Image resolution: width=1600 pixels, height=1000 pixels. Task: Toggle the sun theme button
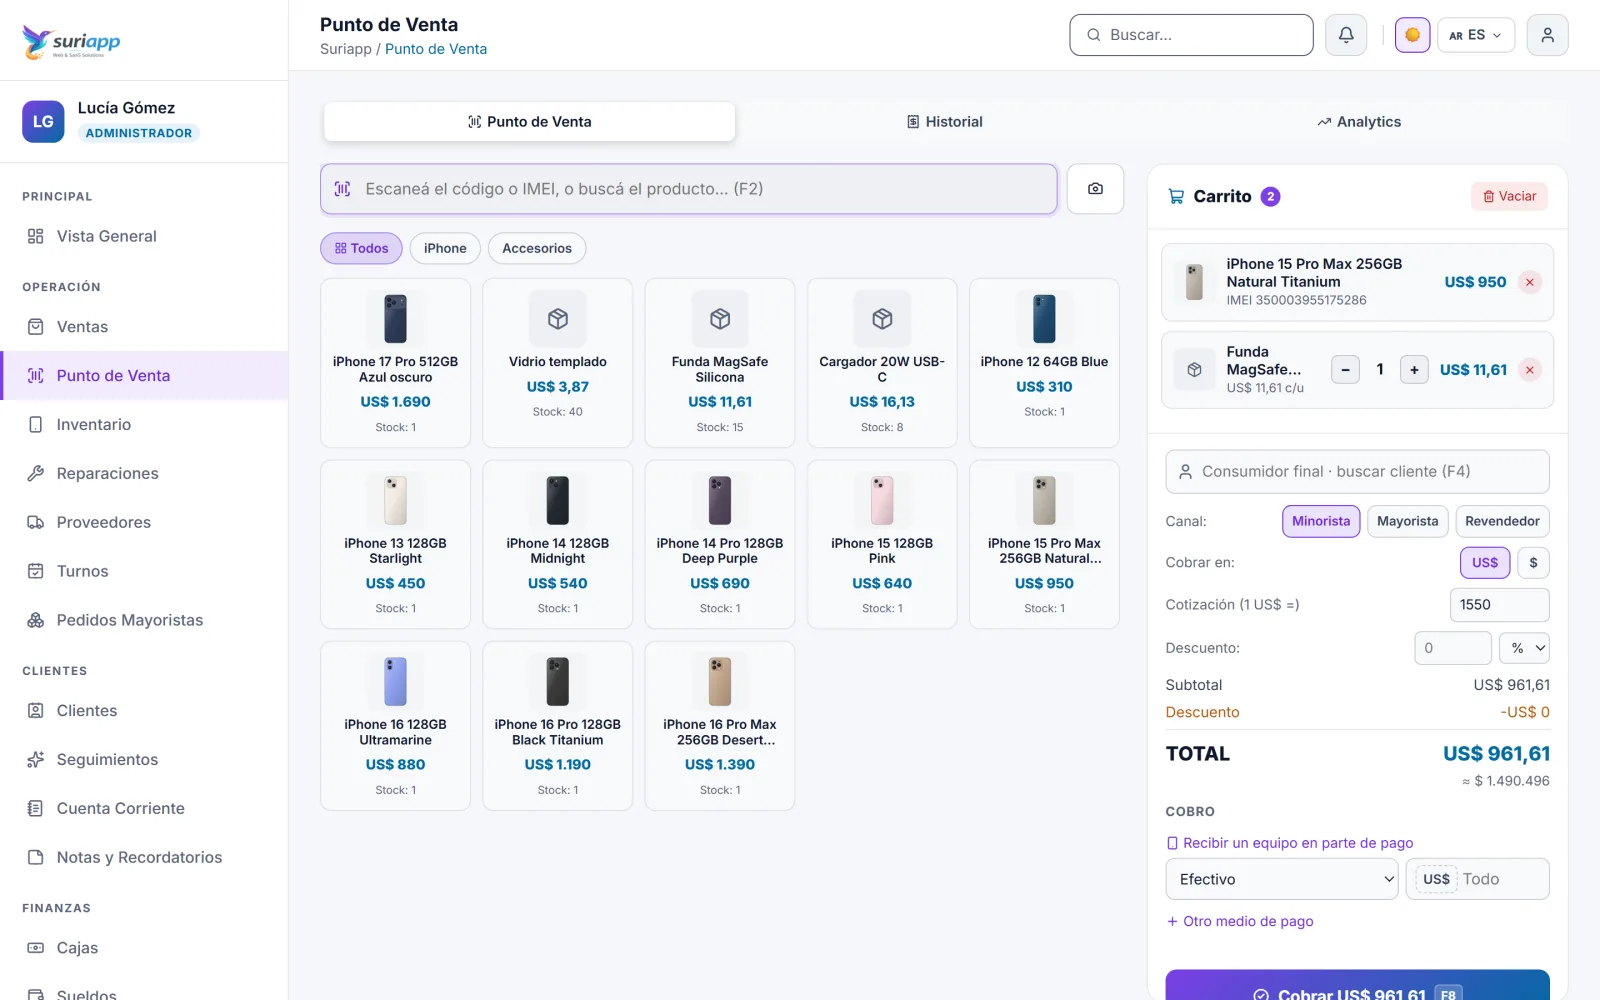tap(1412, 35)
